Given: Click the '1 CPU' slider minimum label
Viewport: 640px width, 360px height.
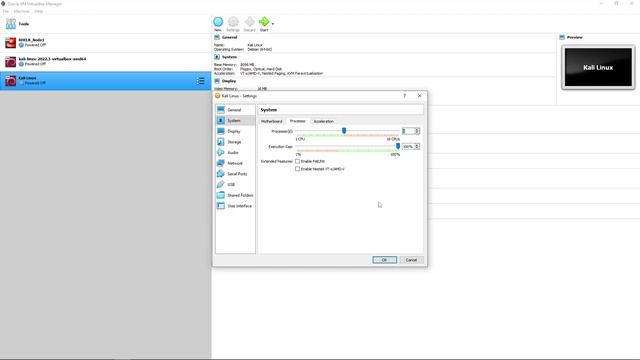Looking at the screenshot, I should (300, 139).
